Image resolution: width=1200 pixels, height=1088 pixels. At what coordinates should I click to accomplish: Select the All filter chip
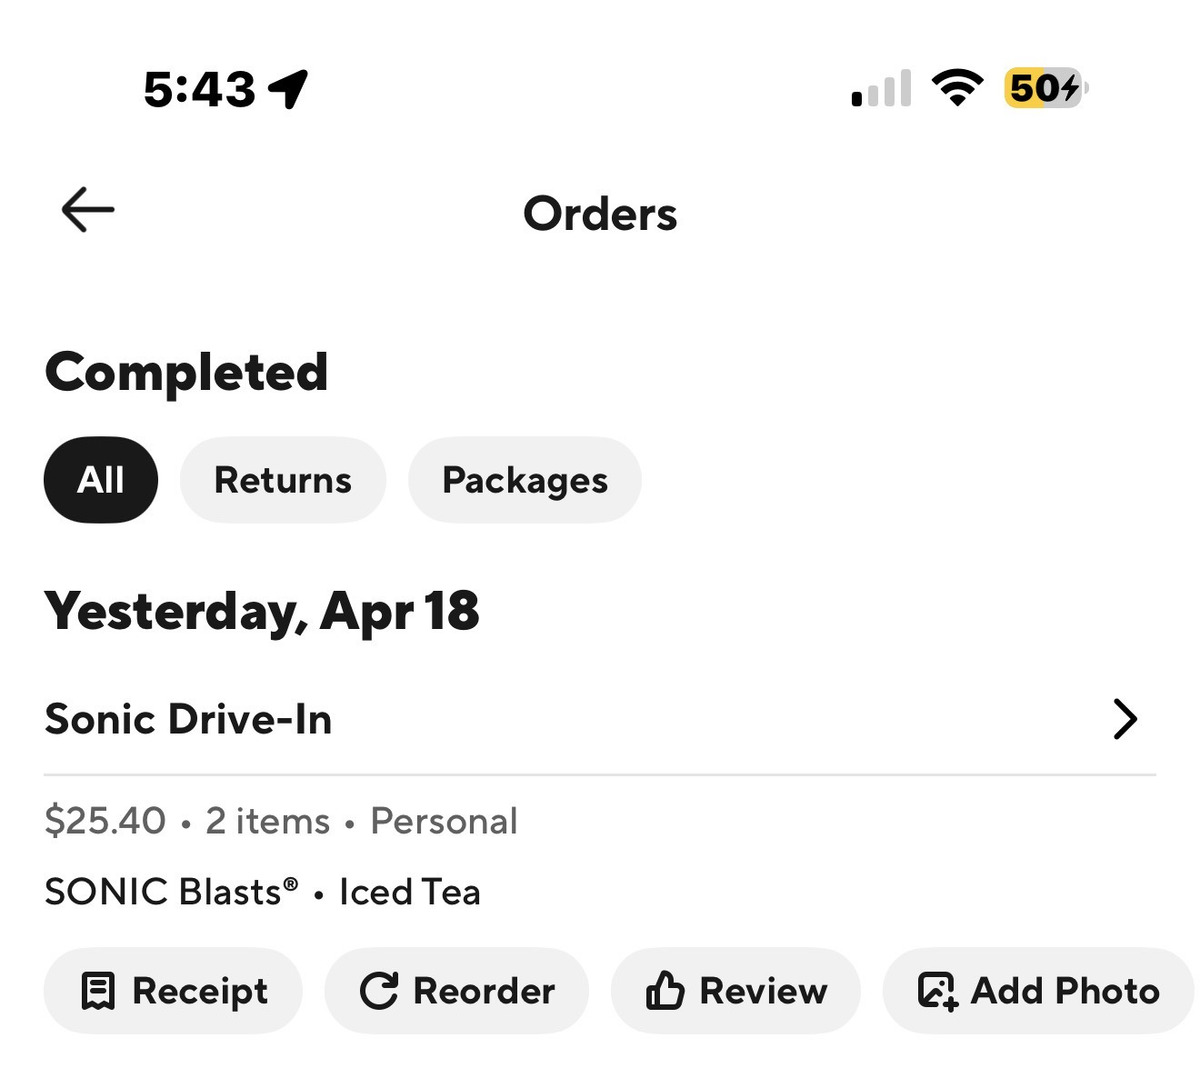coord(101,480)
